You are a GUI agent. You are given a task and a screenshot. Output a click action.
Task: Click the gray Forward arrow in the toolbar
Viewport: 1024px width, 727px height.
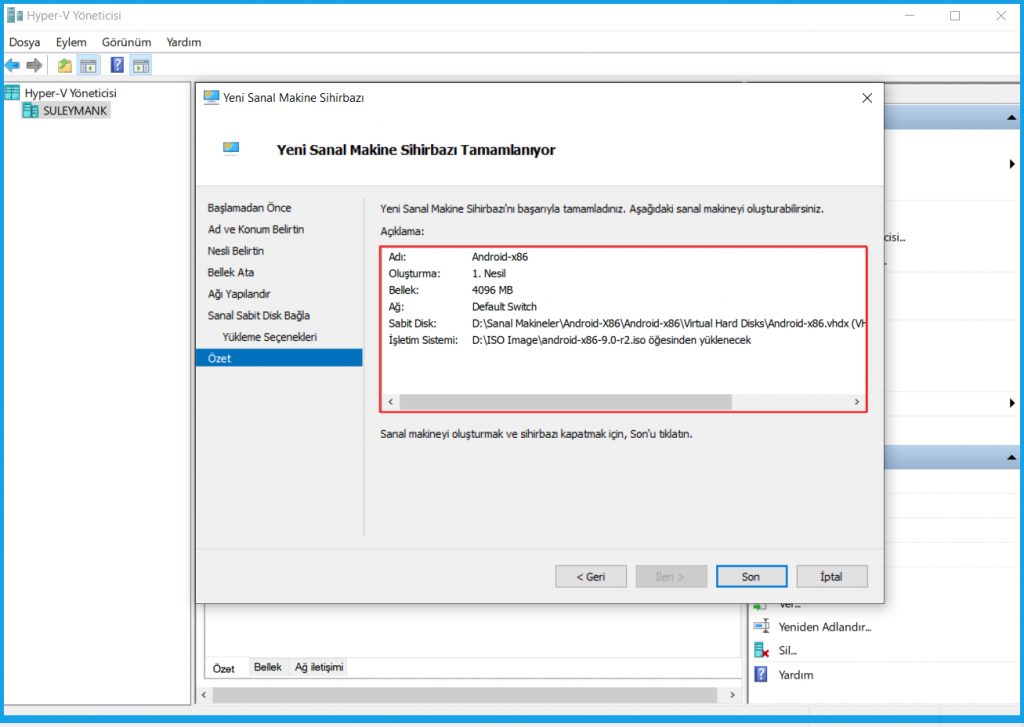click(34, 65)
